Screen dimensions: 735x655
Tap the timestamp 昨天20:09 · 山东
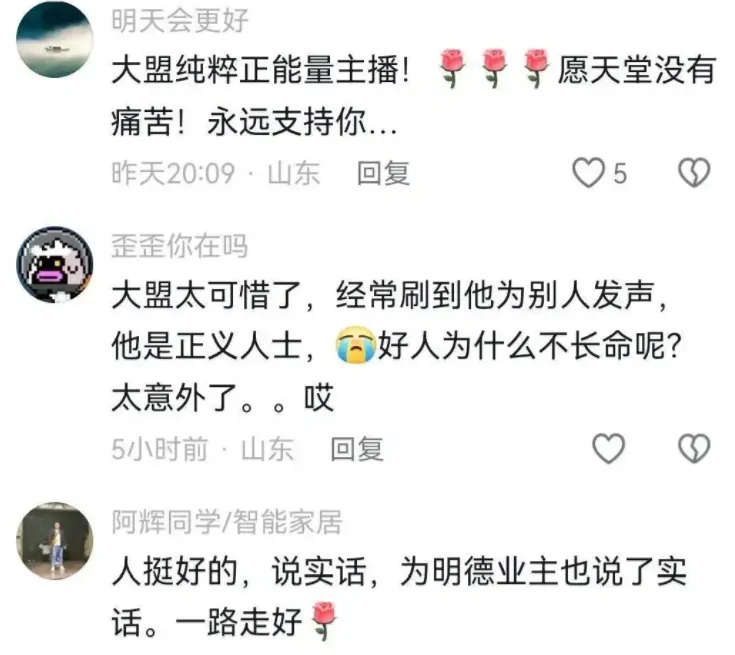pos(216,173)
